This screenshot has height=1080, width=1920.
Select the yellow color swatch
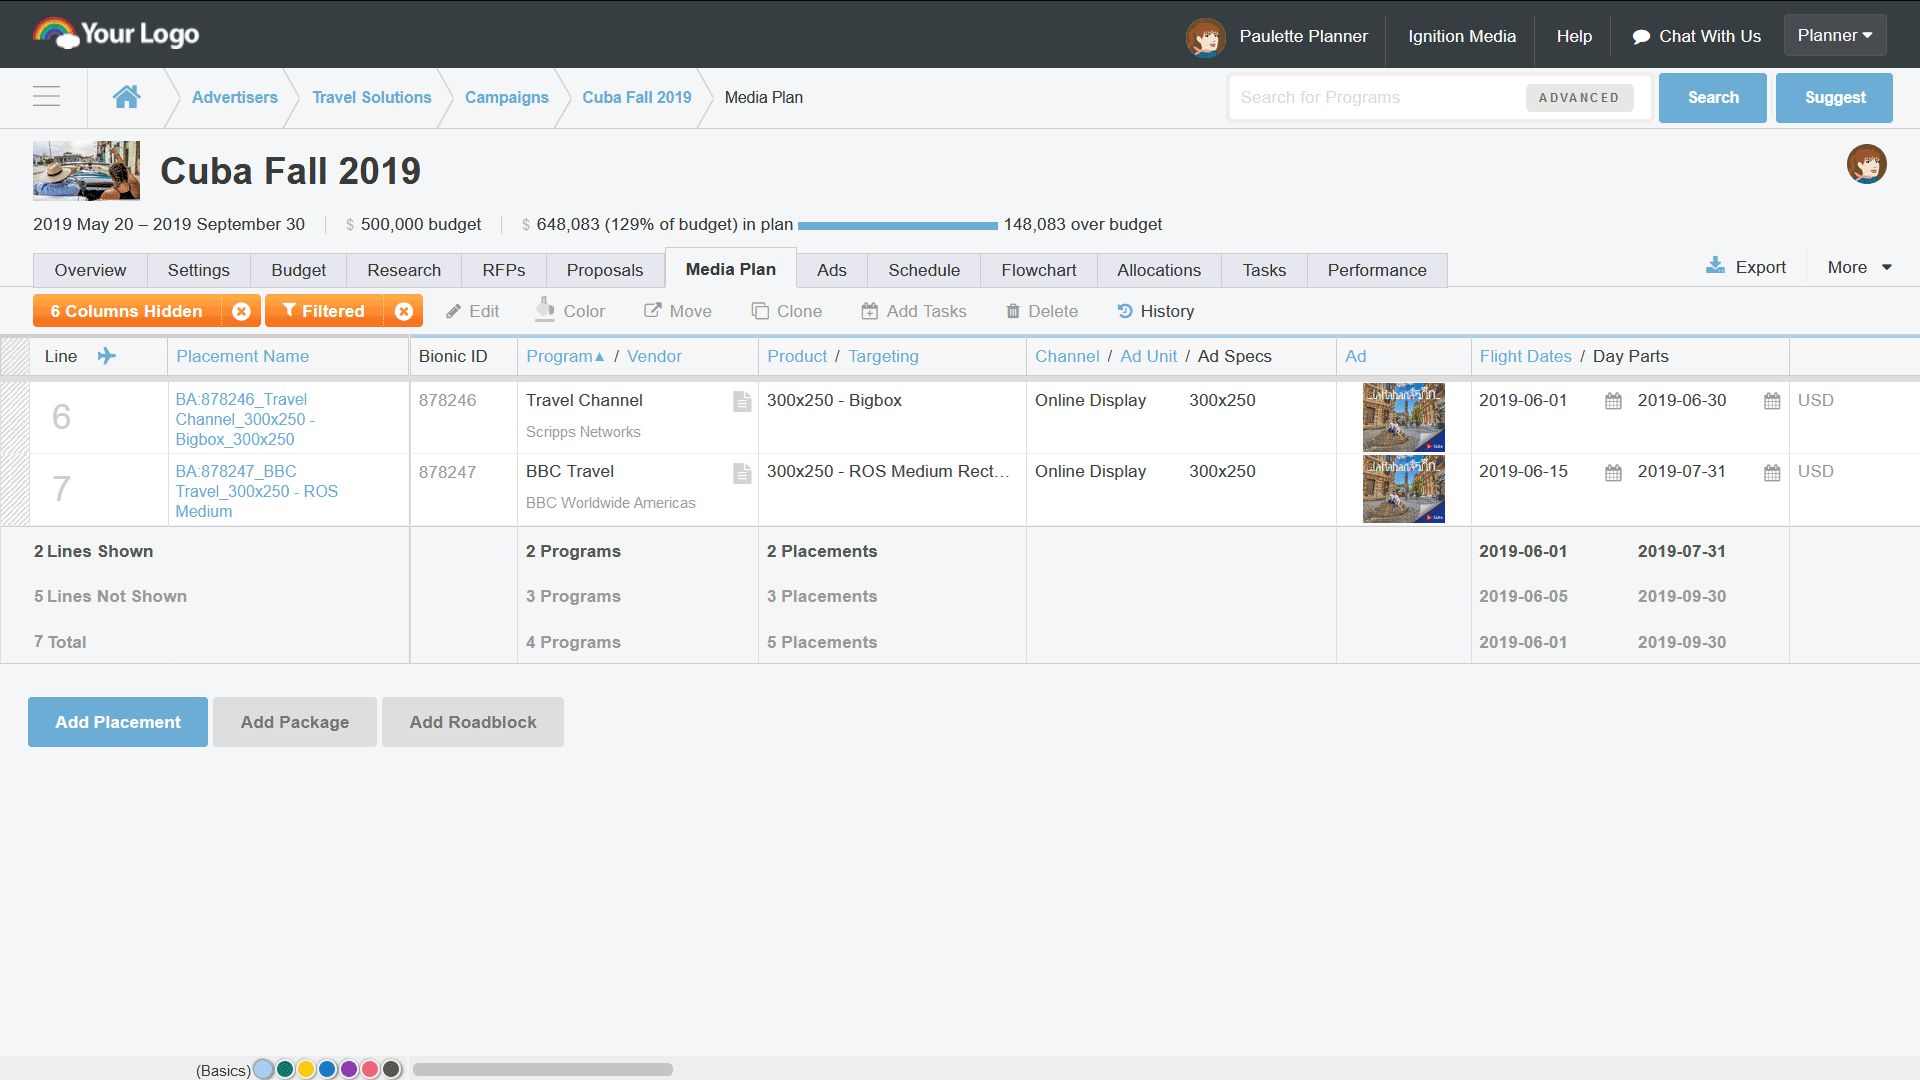coord(306,1069)
